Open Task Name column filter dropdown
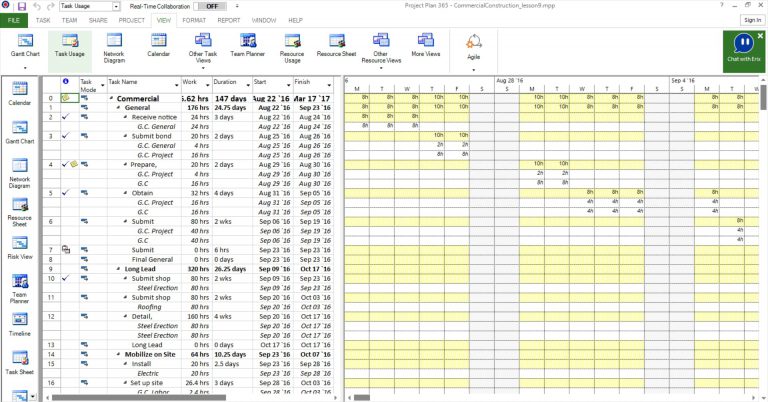This screenshot has width=768, height=402. click(176, 85)
